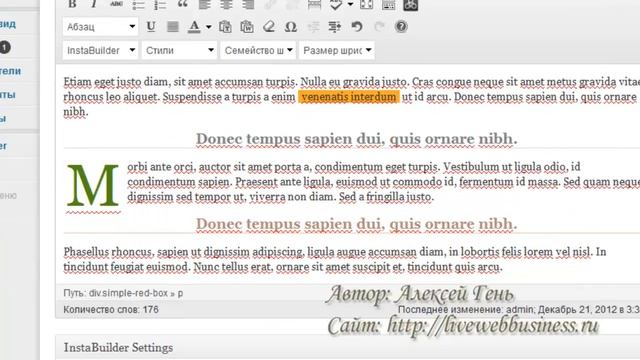Align text to the right
The height and width of the screenshot is (360, 640).
[248, 4]
